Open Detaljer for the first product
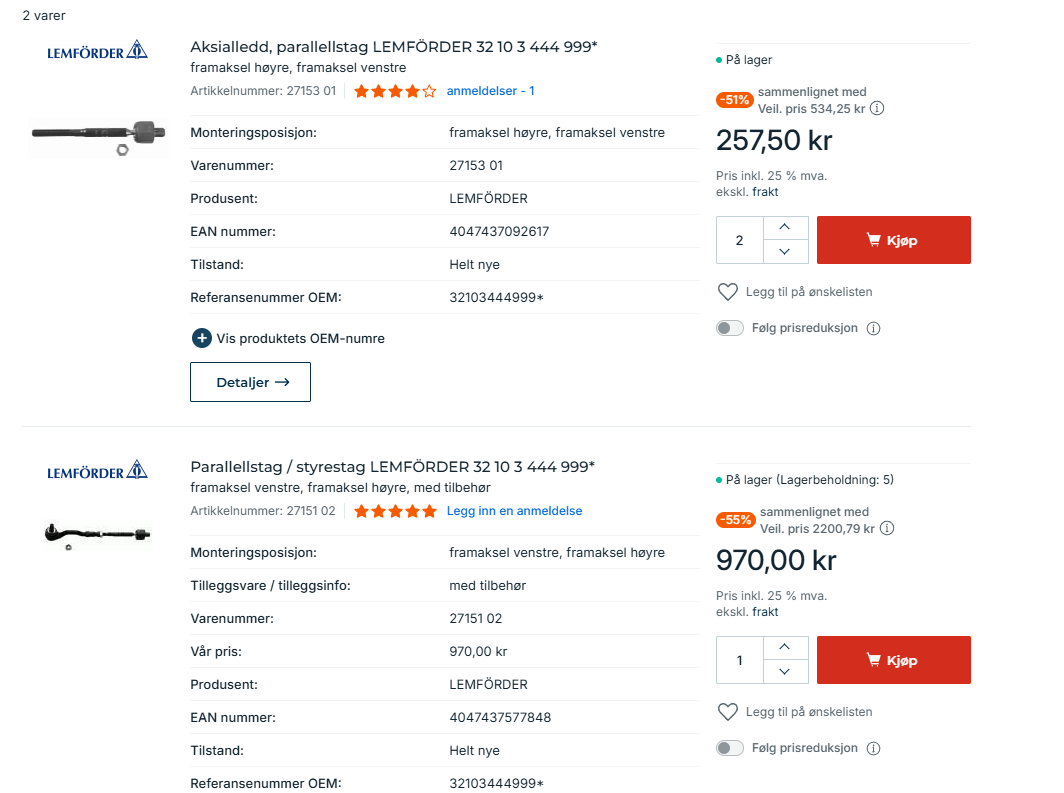The height and width of the screenshot is (793, 1064). click(x=250, y=382)
